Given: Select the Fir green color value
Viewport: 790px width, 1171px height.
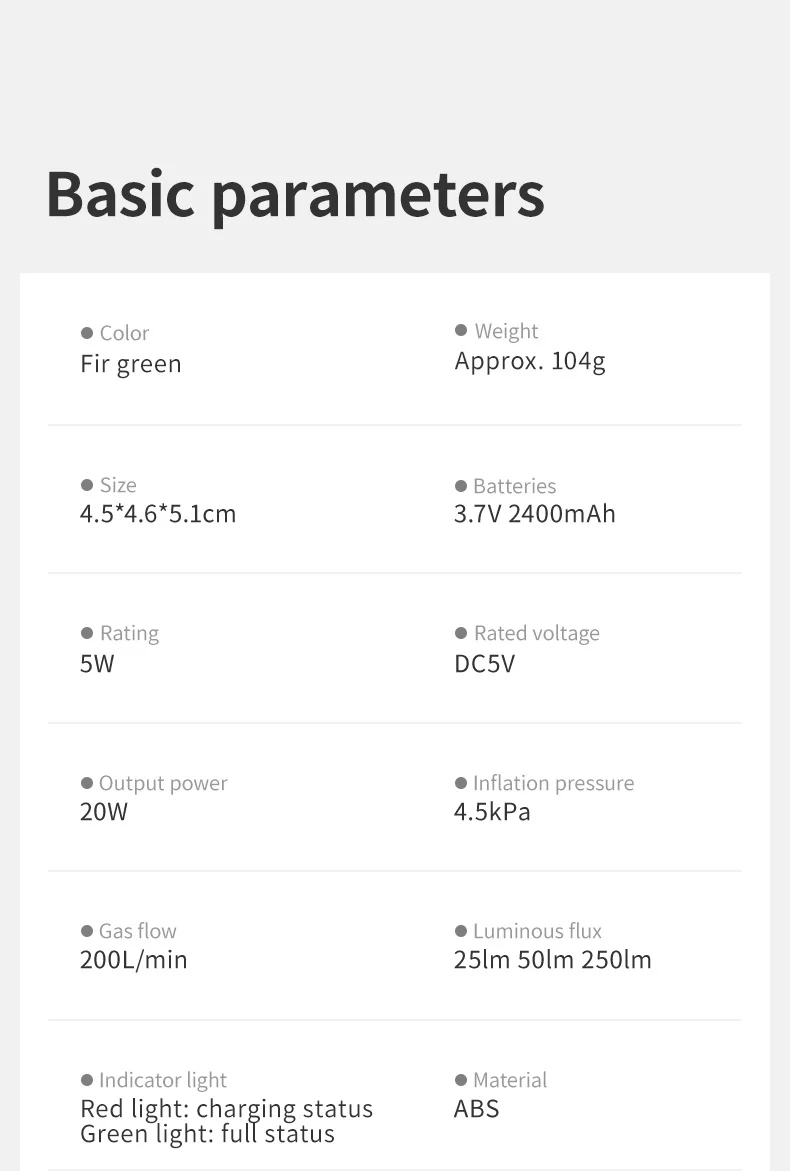Looking at the screenshot, I should point(131,364).
